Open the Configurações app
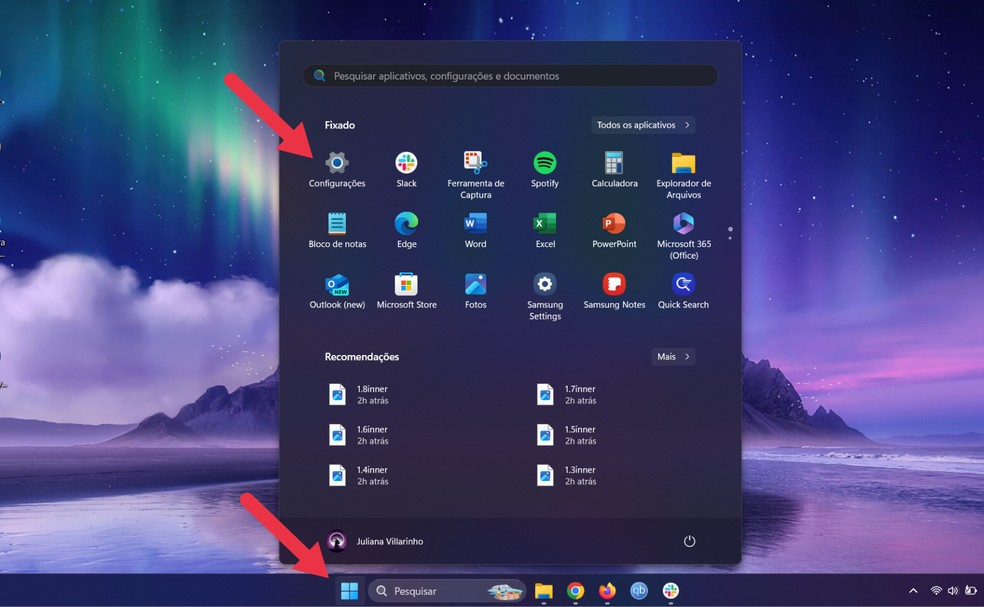Viewport: 984px width, 607px height. tap(337, 169)
